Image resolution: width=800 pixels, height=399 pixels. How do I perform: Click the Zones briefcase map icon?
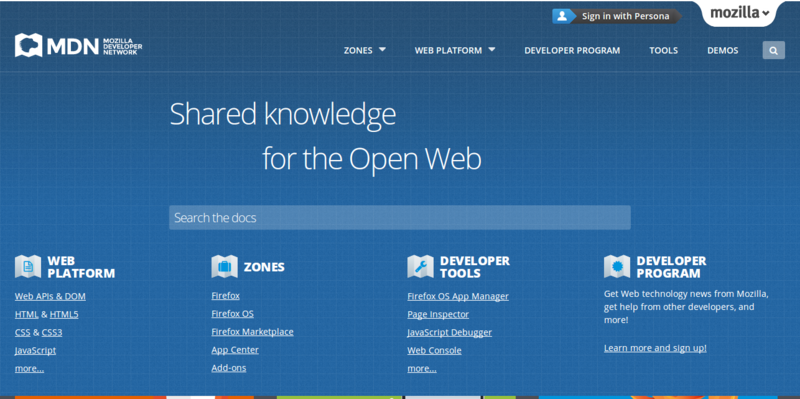coord(224,266)
